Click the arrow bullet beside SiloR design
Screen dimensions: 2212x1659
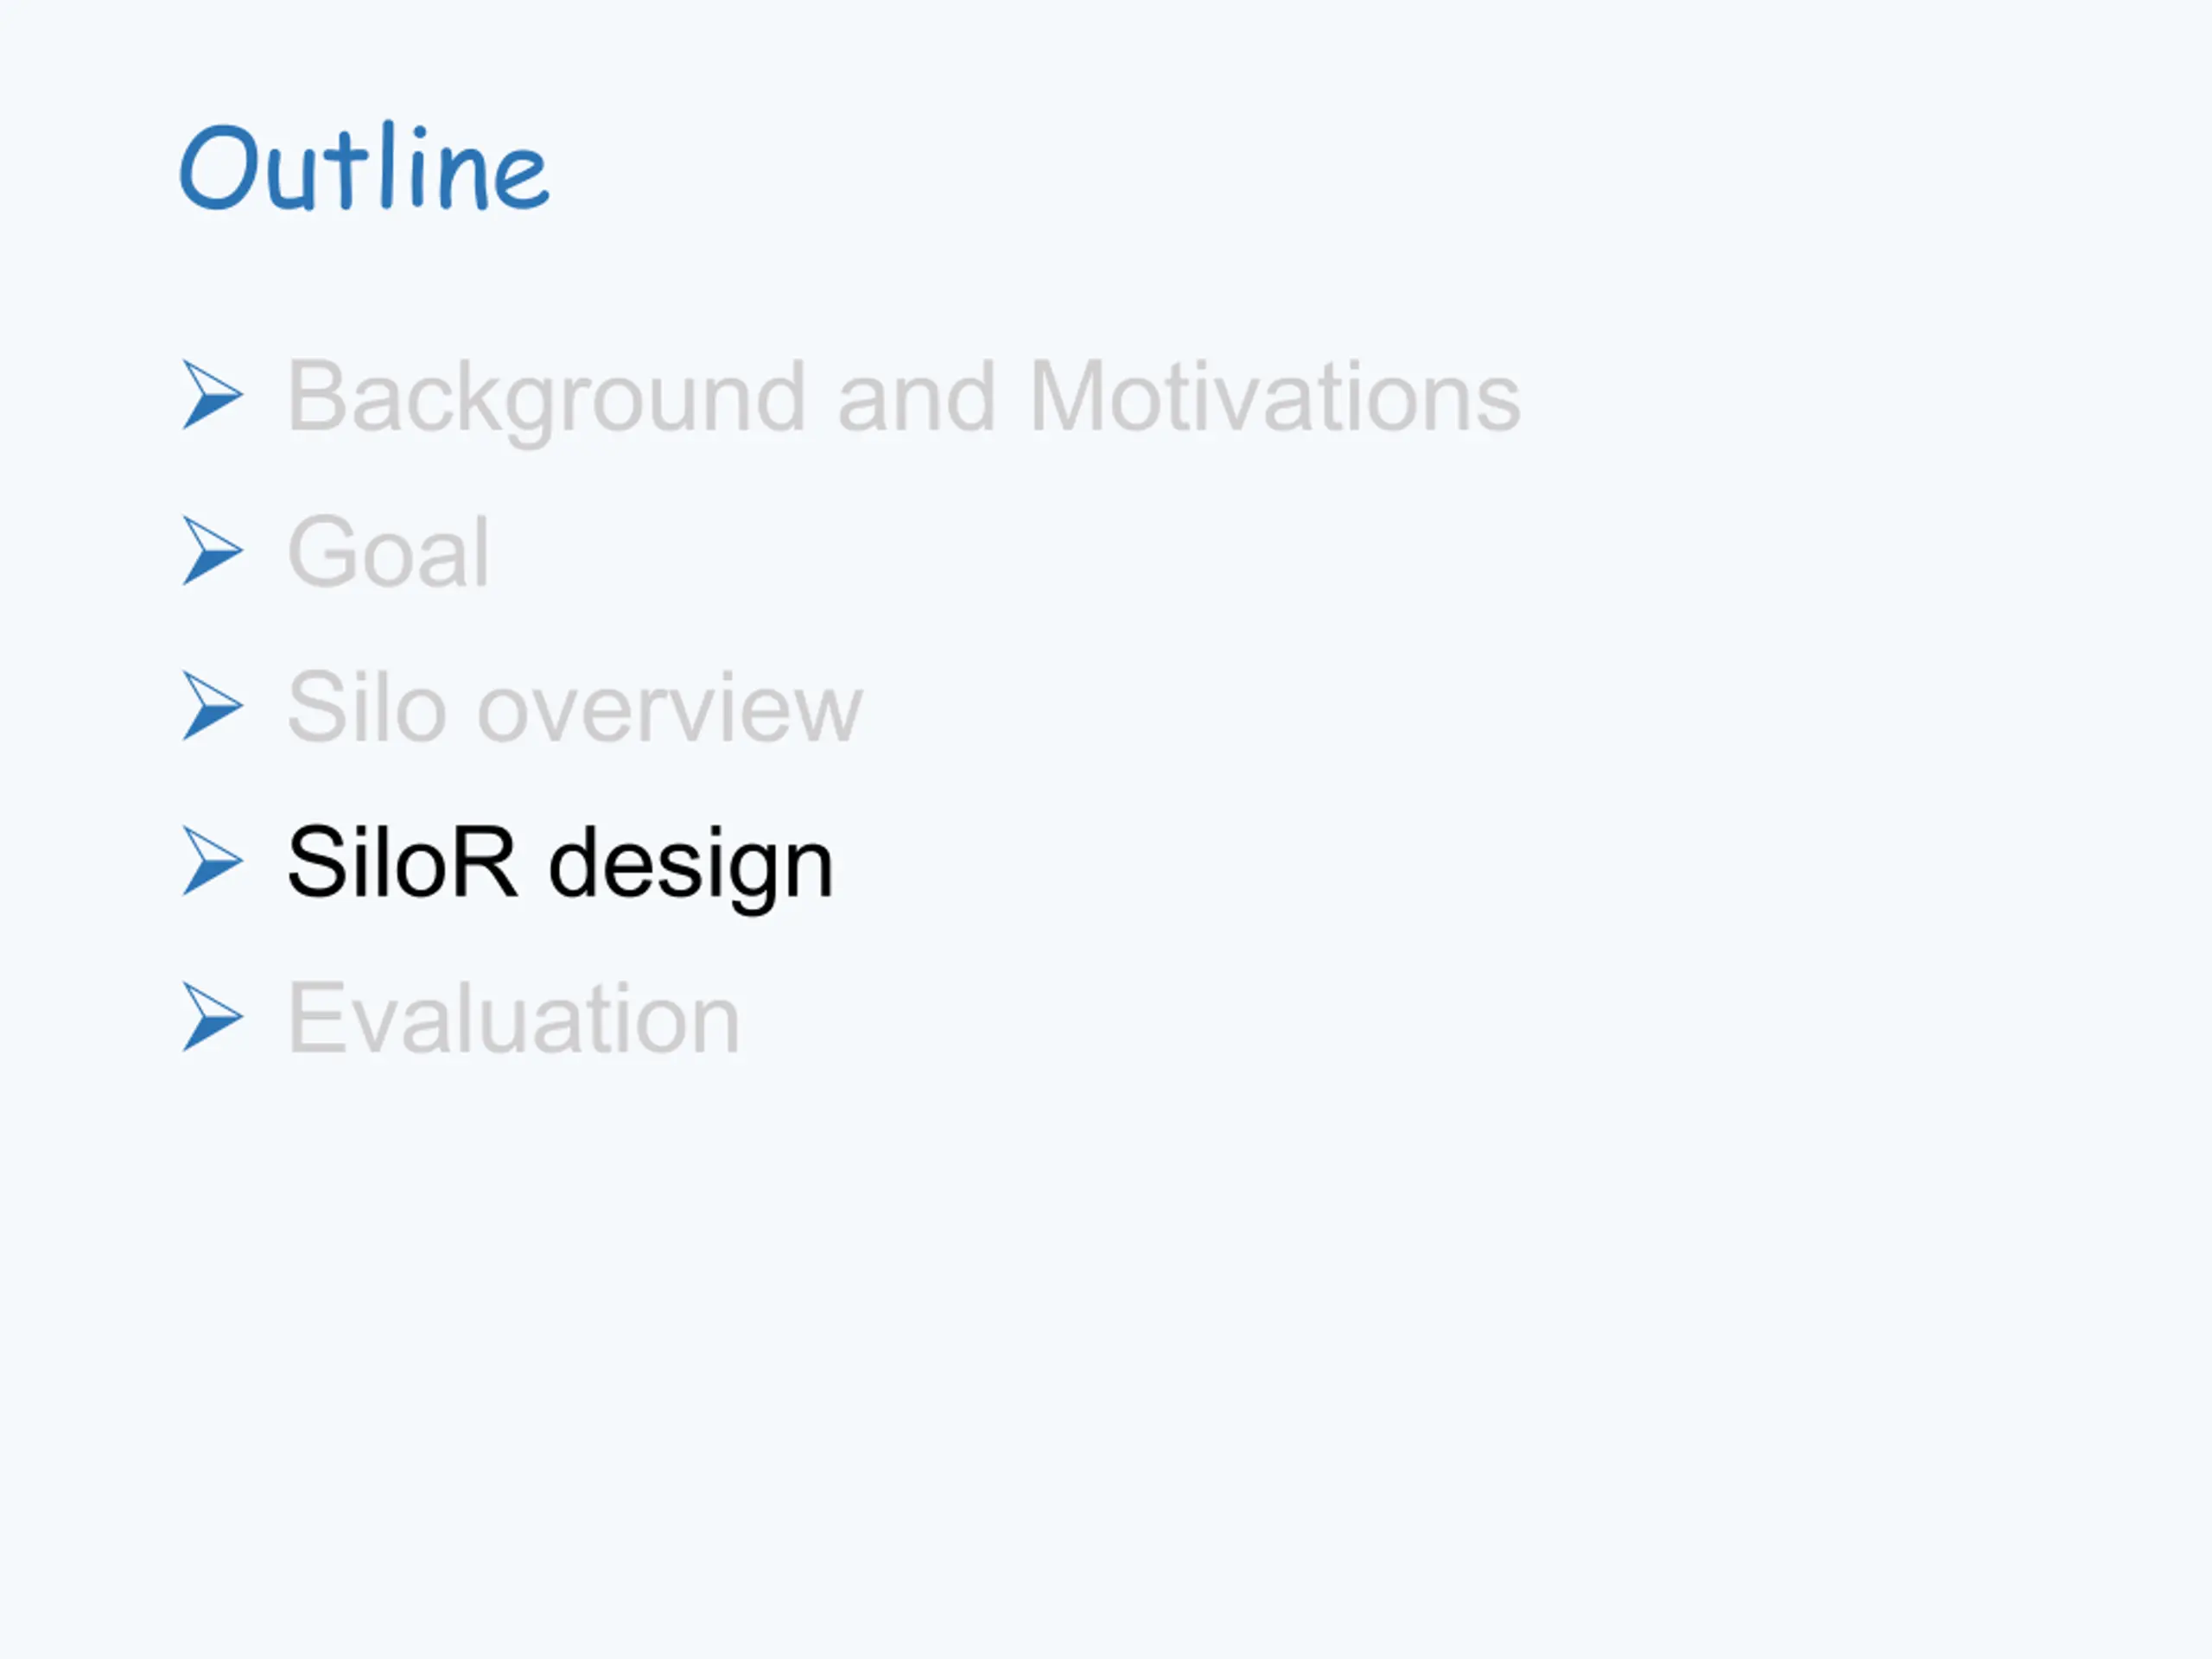coord(212,861)
